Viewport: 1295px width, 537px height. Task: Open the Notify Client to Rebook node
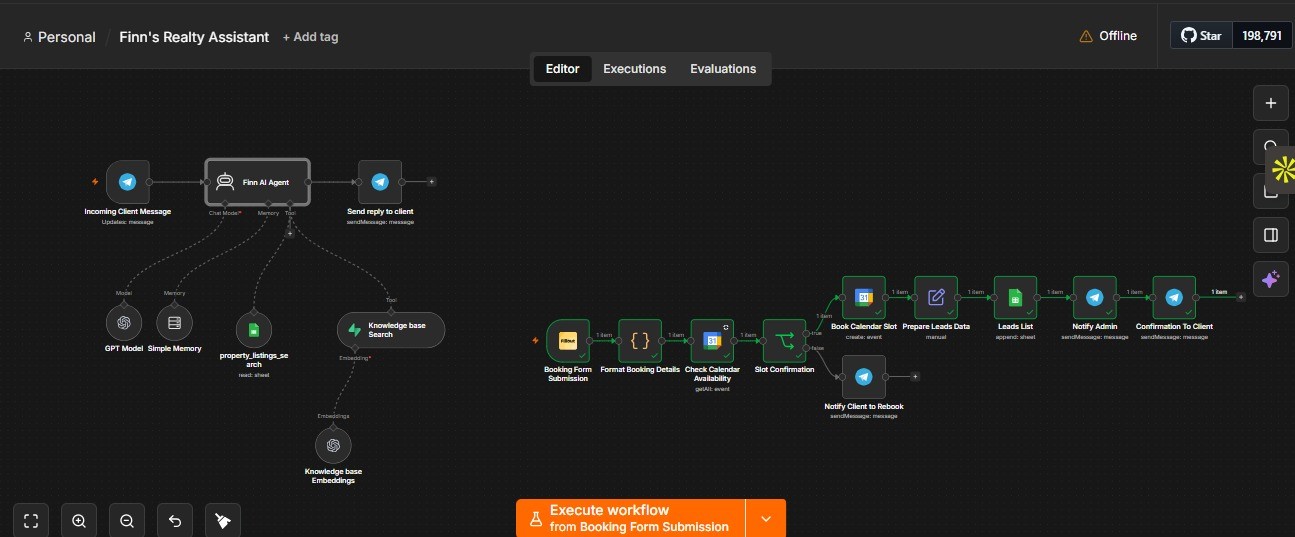864,376
